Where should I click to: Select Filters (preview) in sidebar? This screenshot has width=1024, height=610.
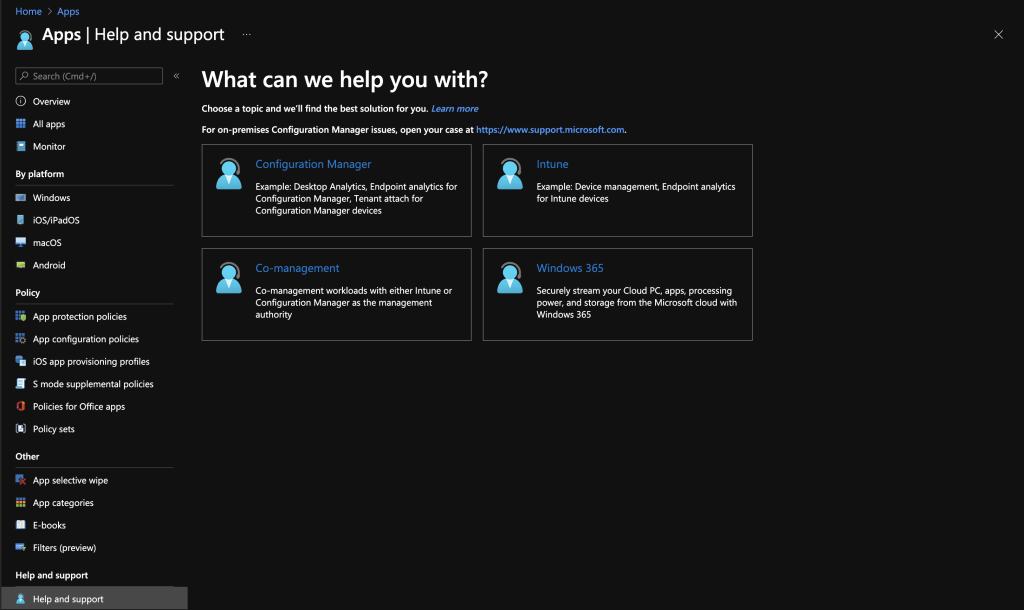[x=64, y=548]
